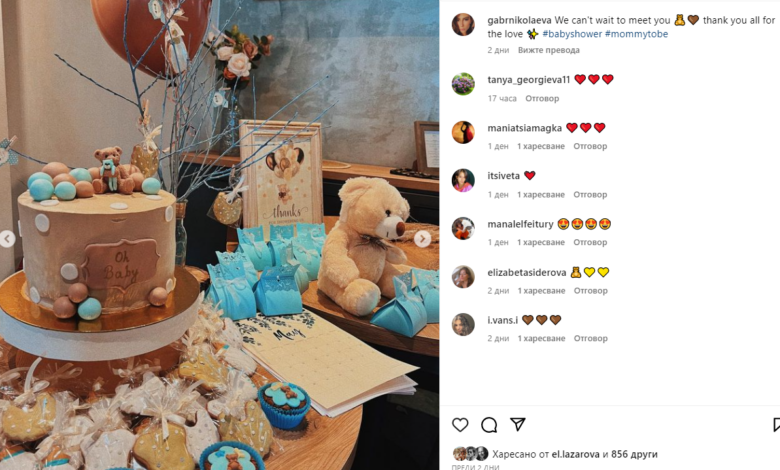Image resolution: width=780 pixels, height=470 pixels.
Task: View the 856 други likes list
Action: (634, 454)
